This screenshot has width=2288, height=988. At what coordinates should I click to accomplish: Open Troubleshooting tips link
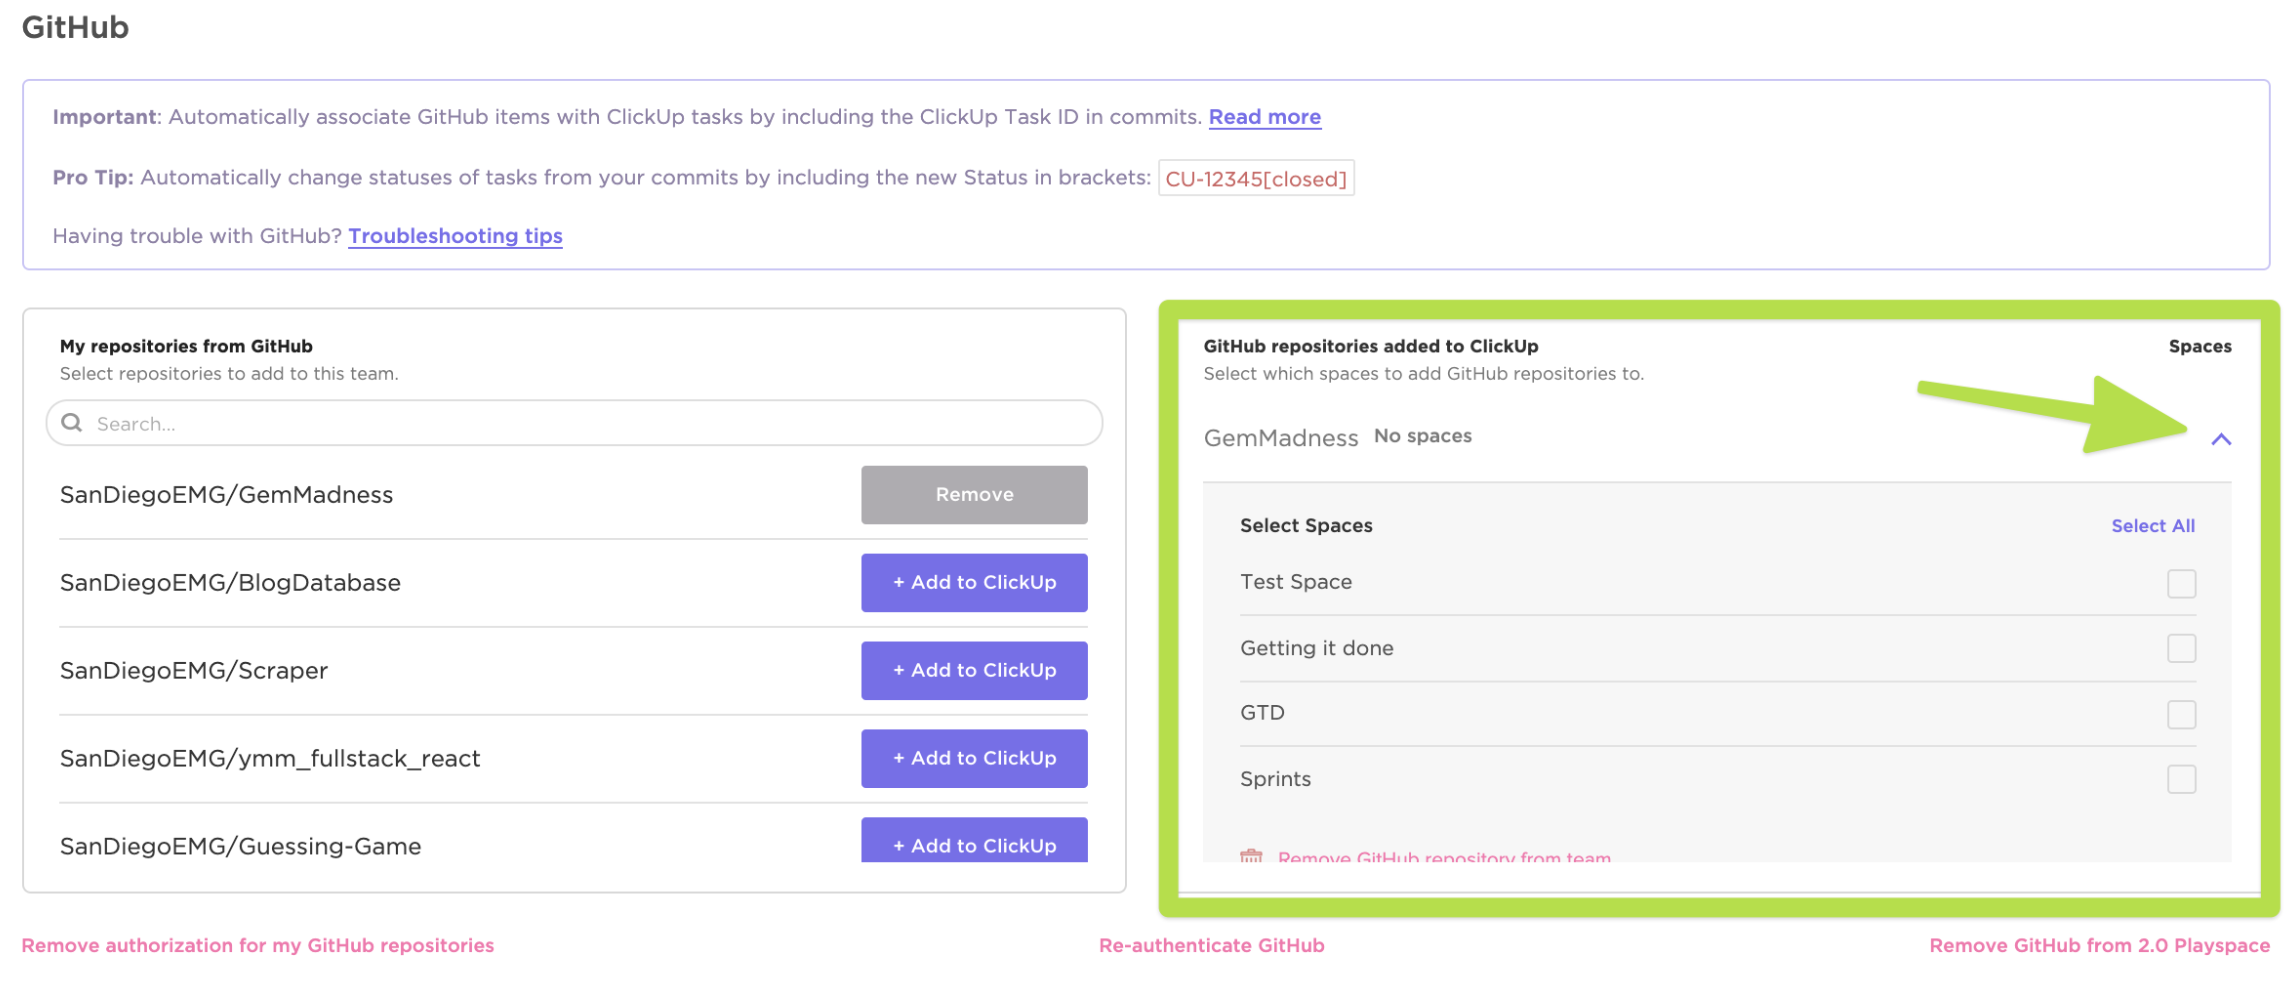[455, 236]
